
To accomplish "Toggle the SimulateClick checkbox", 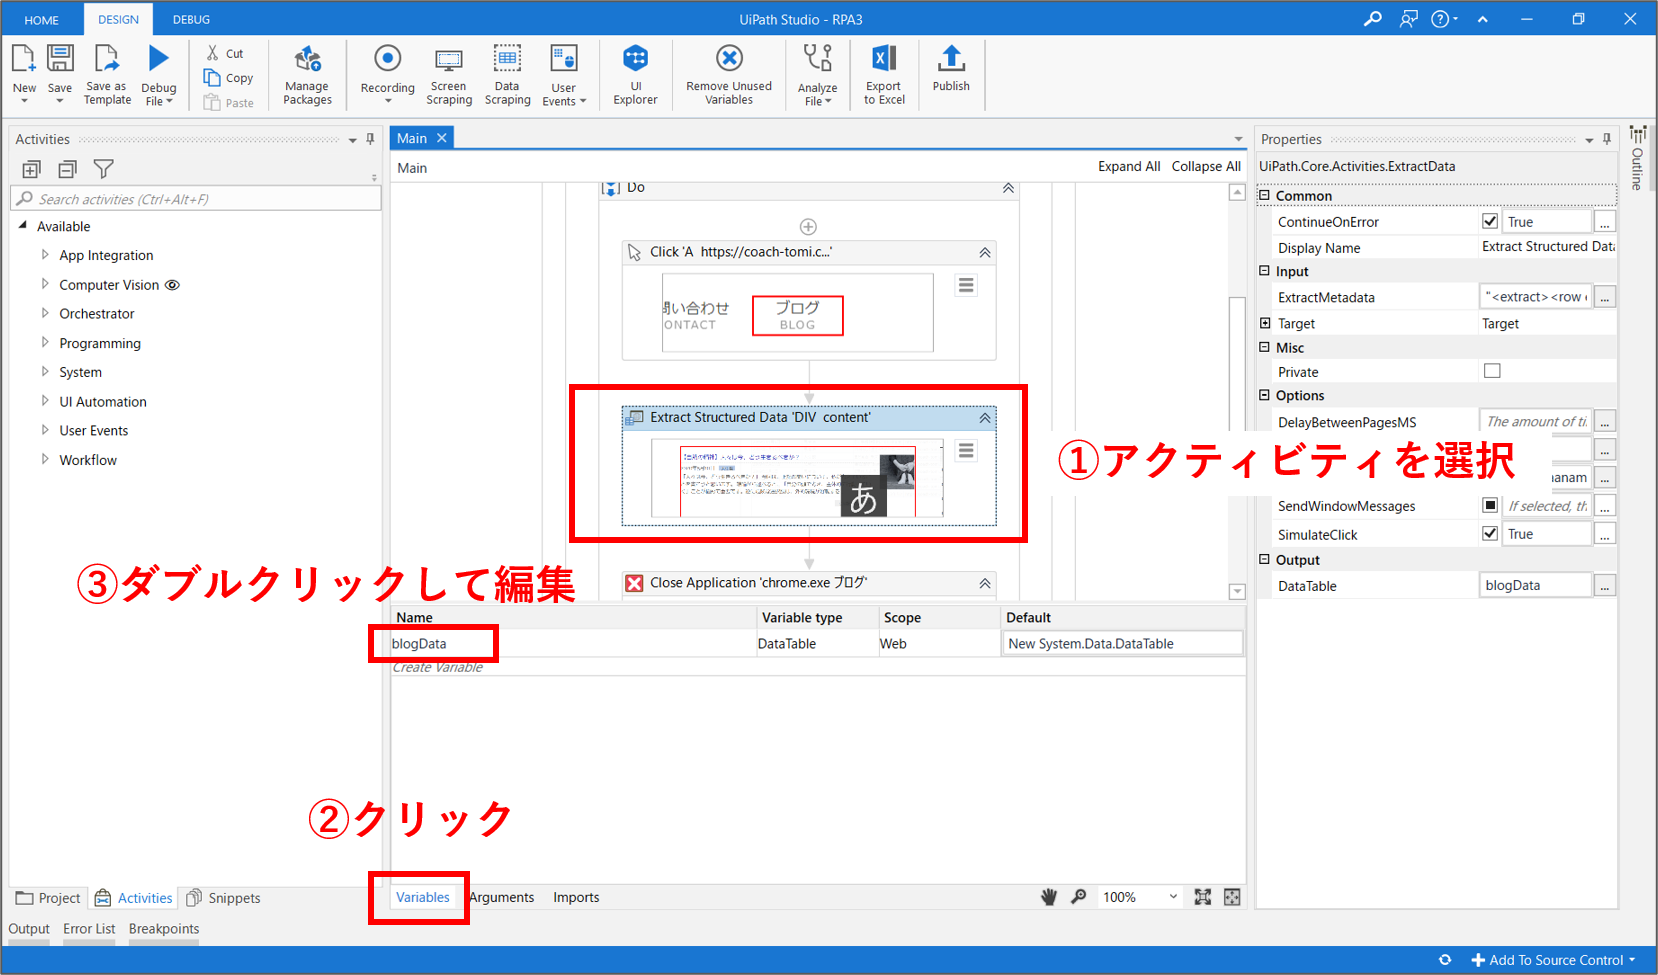I will click(1490, 534).
